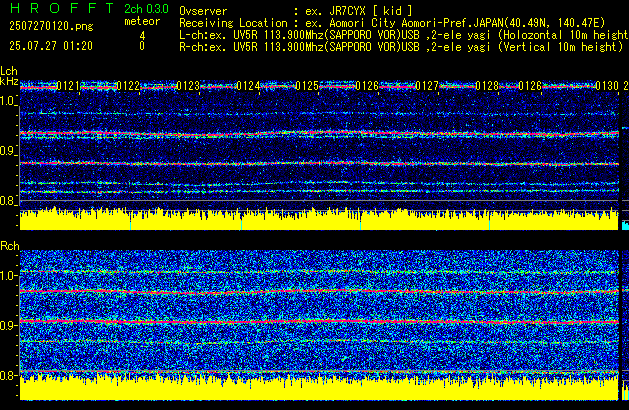The width and height of the screenshot is (629, 410).
Task: Click the Rch yellow signal level graph
Action: tap(319, 388)
